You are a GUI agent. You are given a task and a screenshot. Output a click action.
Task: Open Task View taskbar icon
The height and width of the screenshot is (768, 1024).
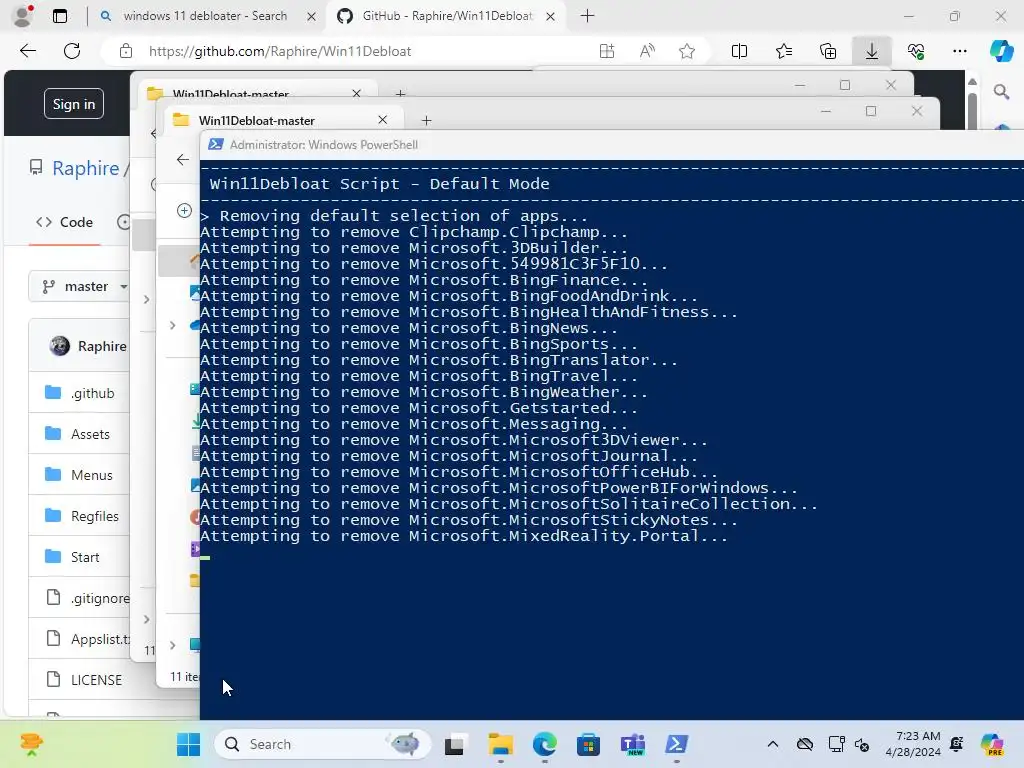coord(455,744)
